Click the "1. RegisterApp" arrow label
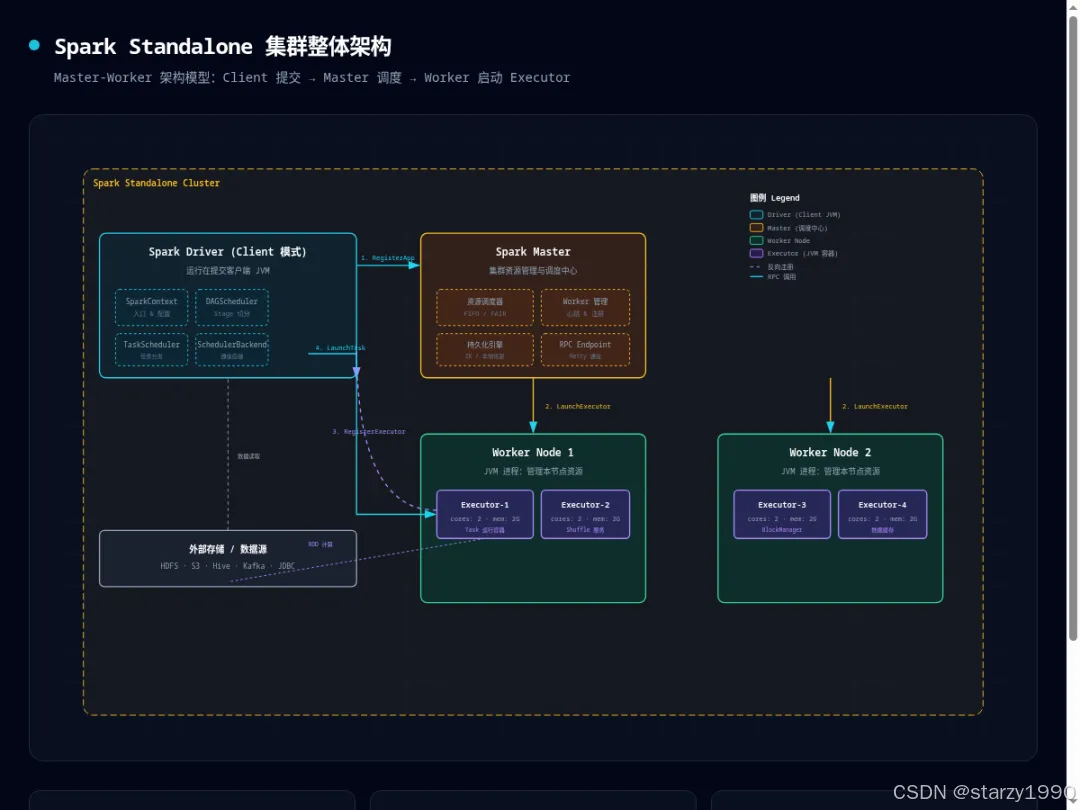 point(388,258)
